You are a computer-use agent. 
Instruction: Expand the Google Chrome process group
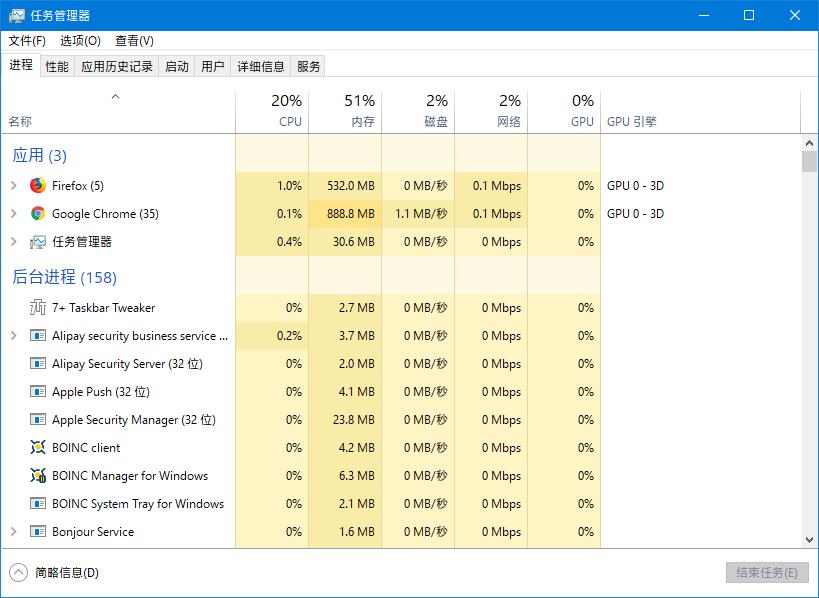click(x=13, y=213)
